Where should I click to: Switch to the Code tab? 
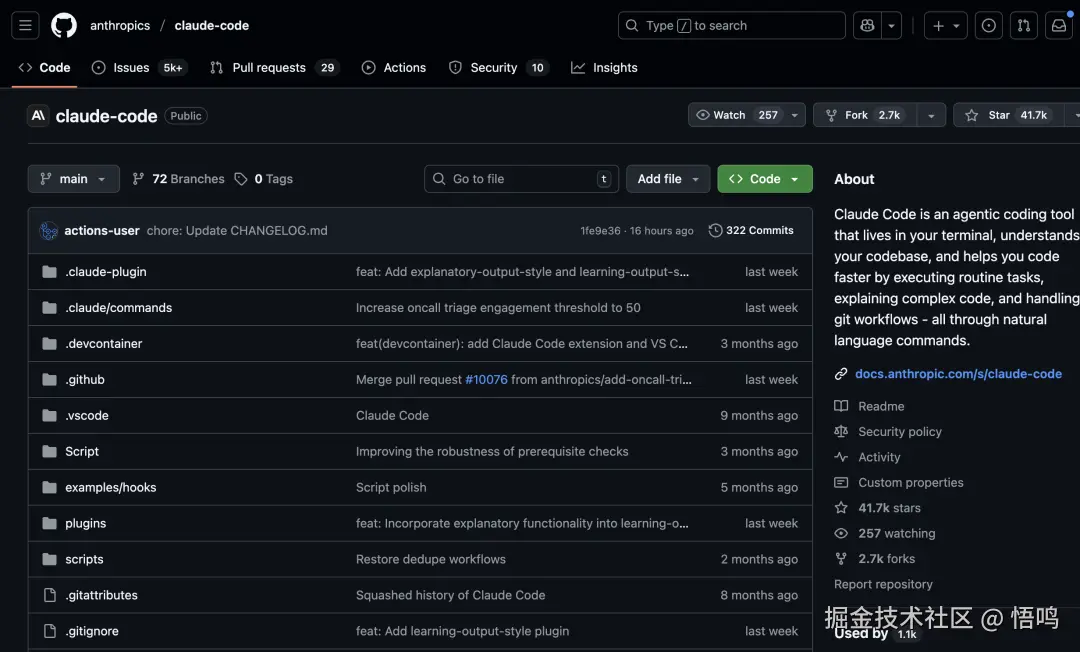tap(44, 67)
